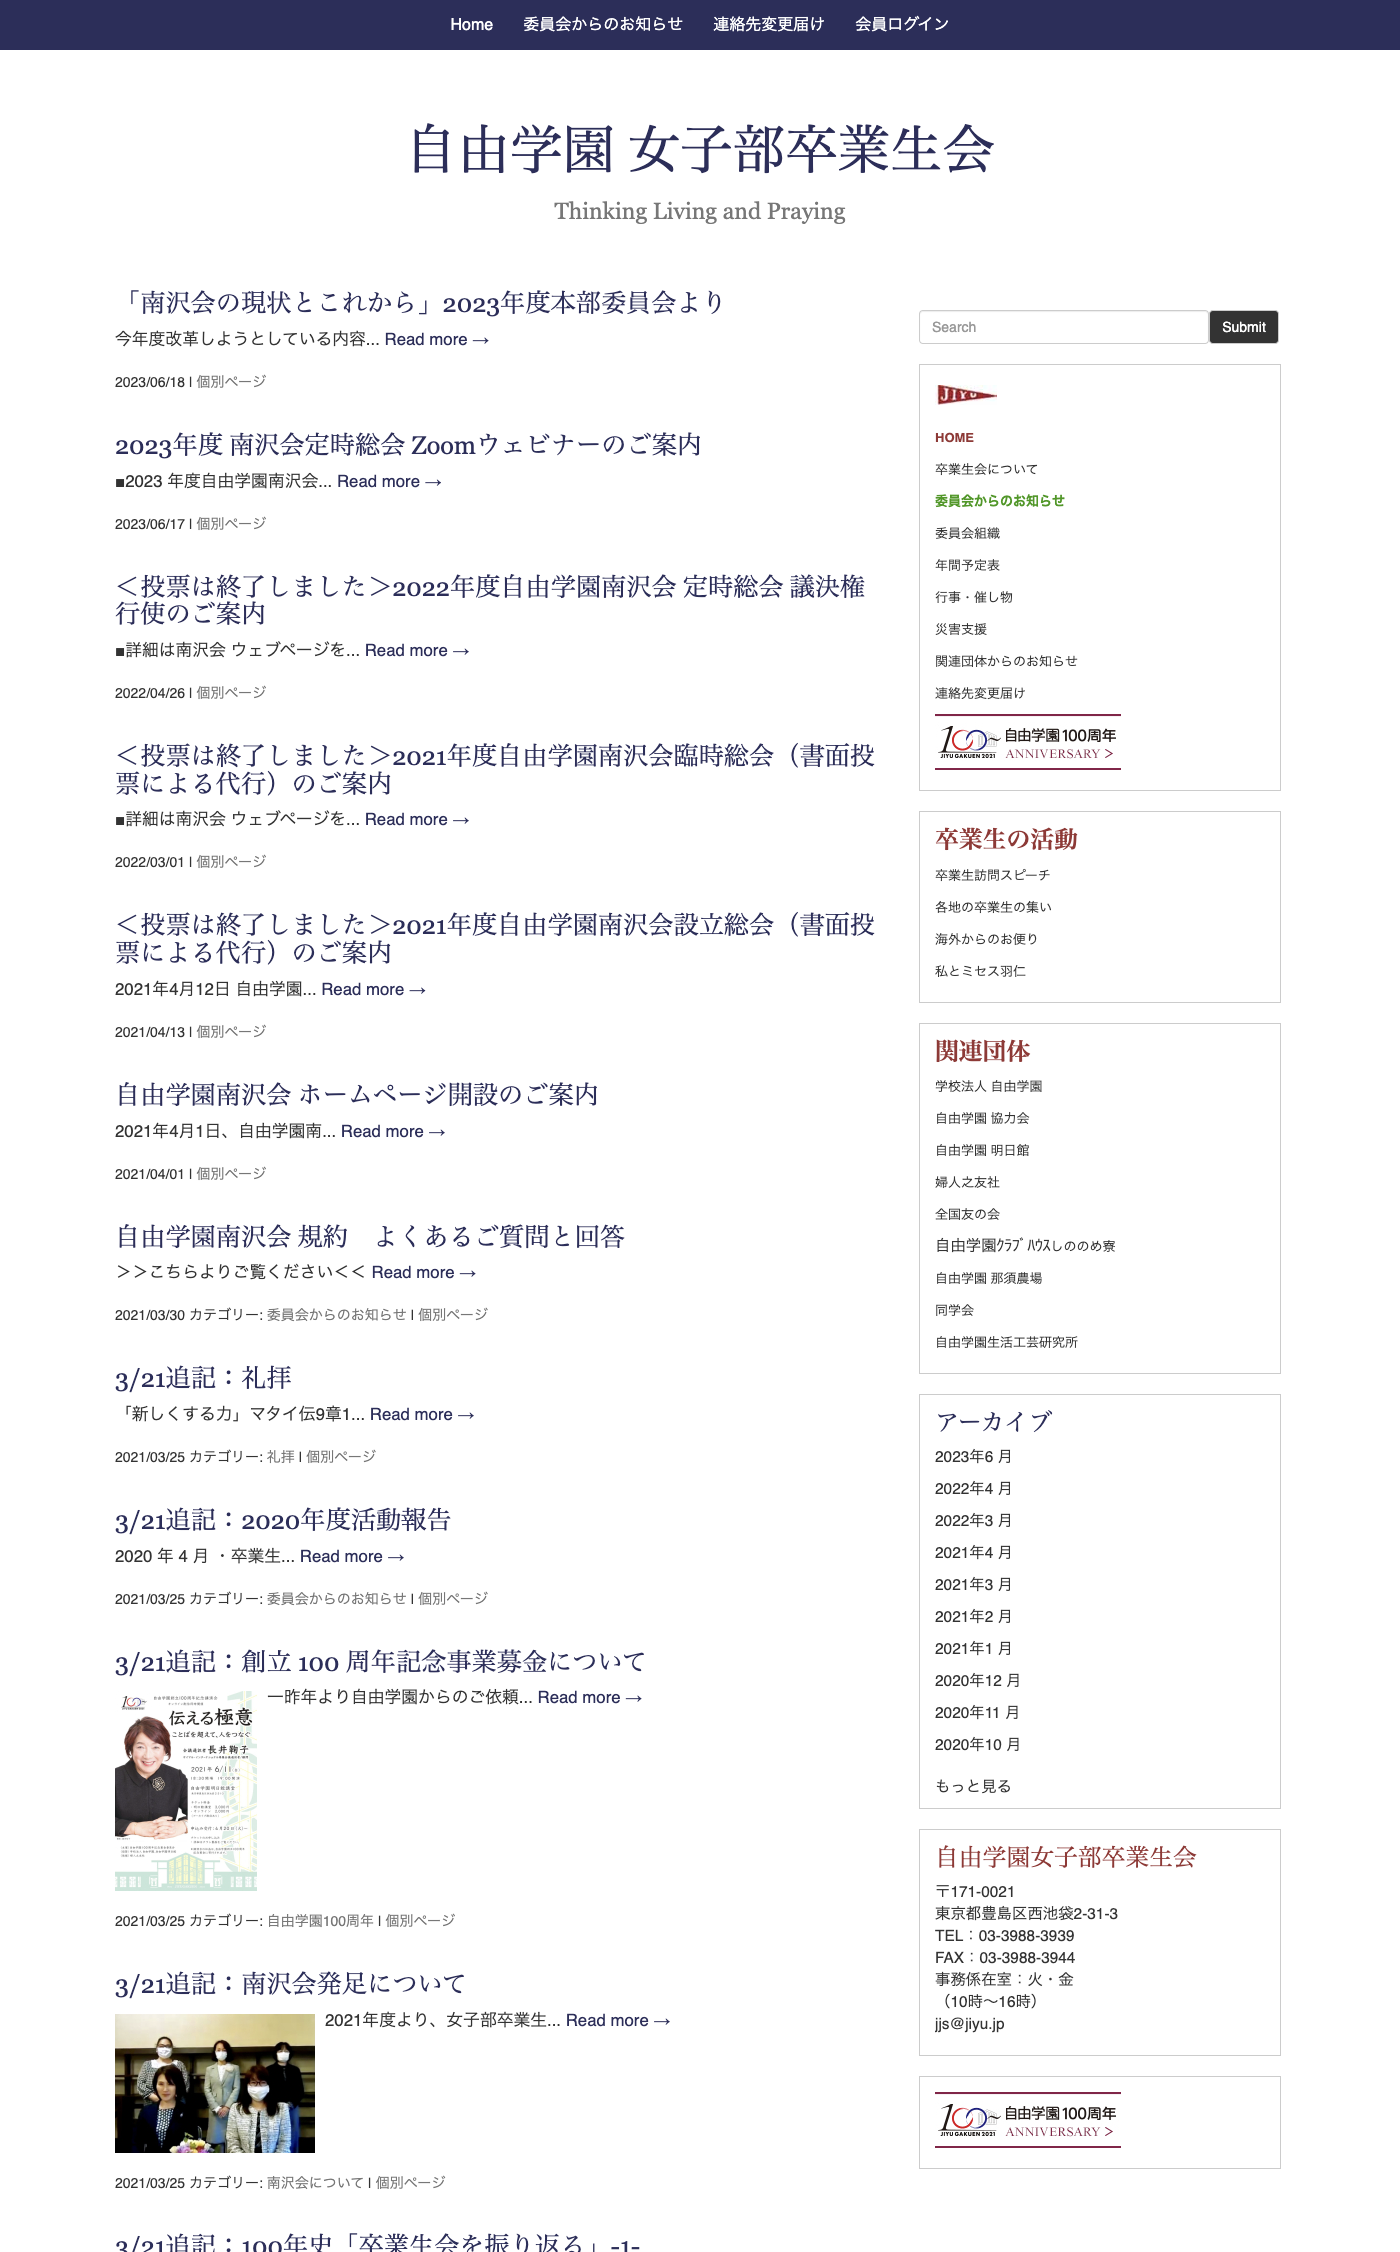Expand archives with もっと見る
The image size is (1400, 2252).
click(x=973, y=1786)
